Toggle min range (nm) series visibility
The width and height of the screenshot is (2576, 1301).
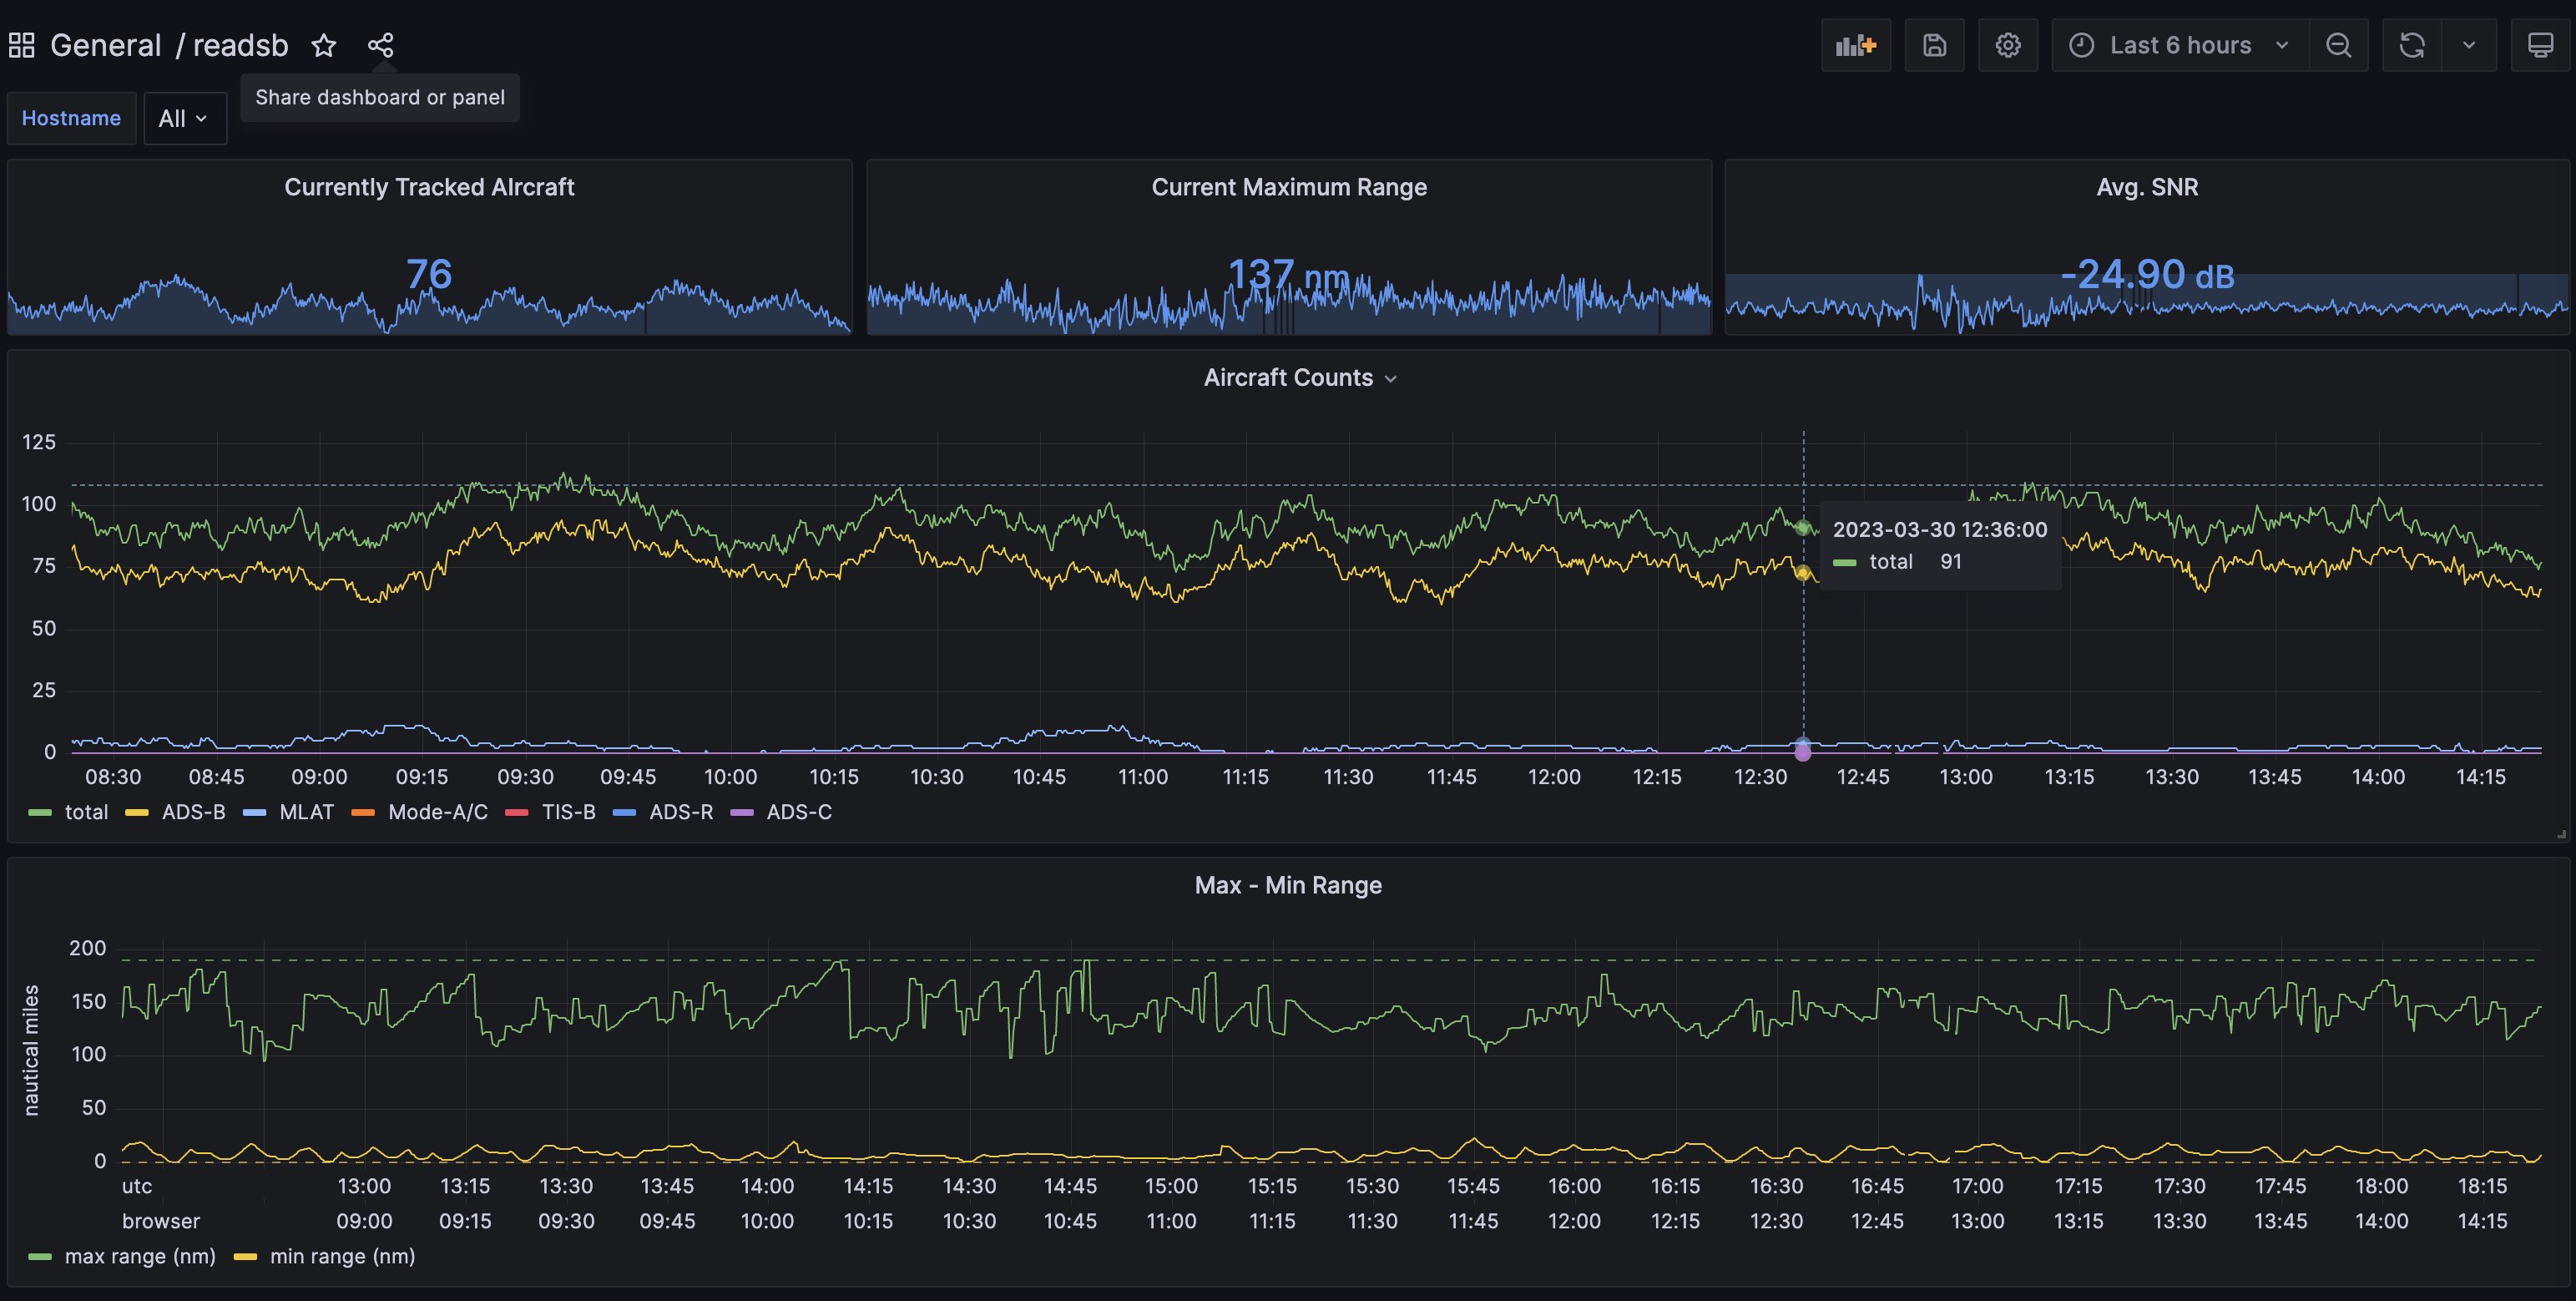(x=342, y=1256)
